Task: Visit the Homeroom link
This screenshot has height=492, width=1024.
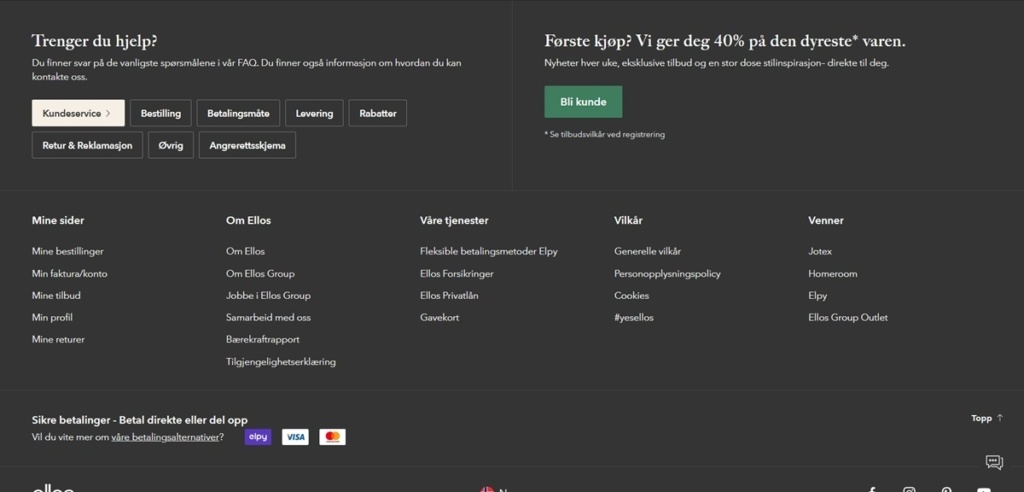Action: 833,273
